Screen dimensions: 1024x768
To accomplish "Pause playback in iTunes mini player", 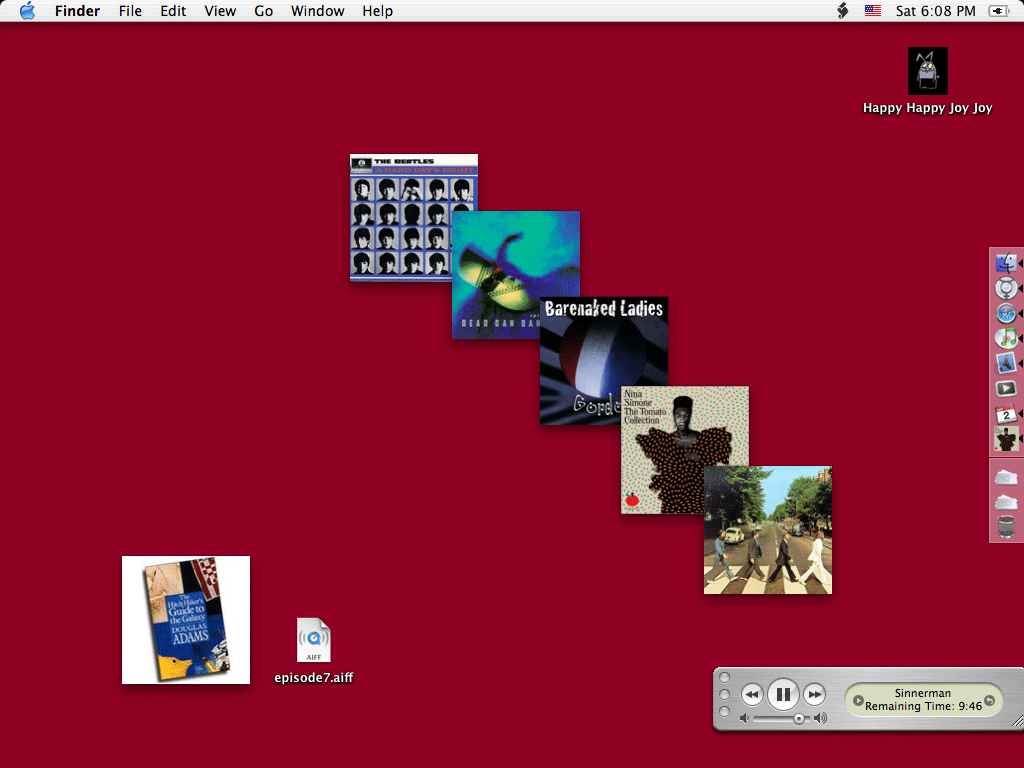I will 783,694.
